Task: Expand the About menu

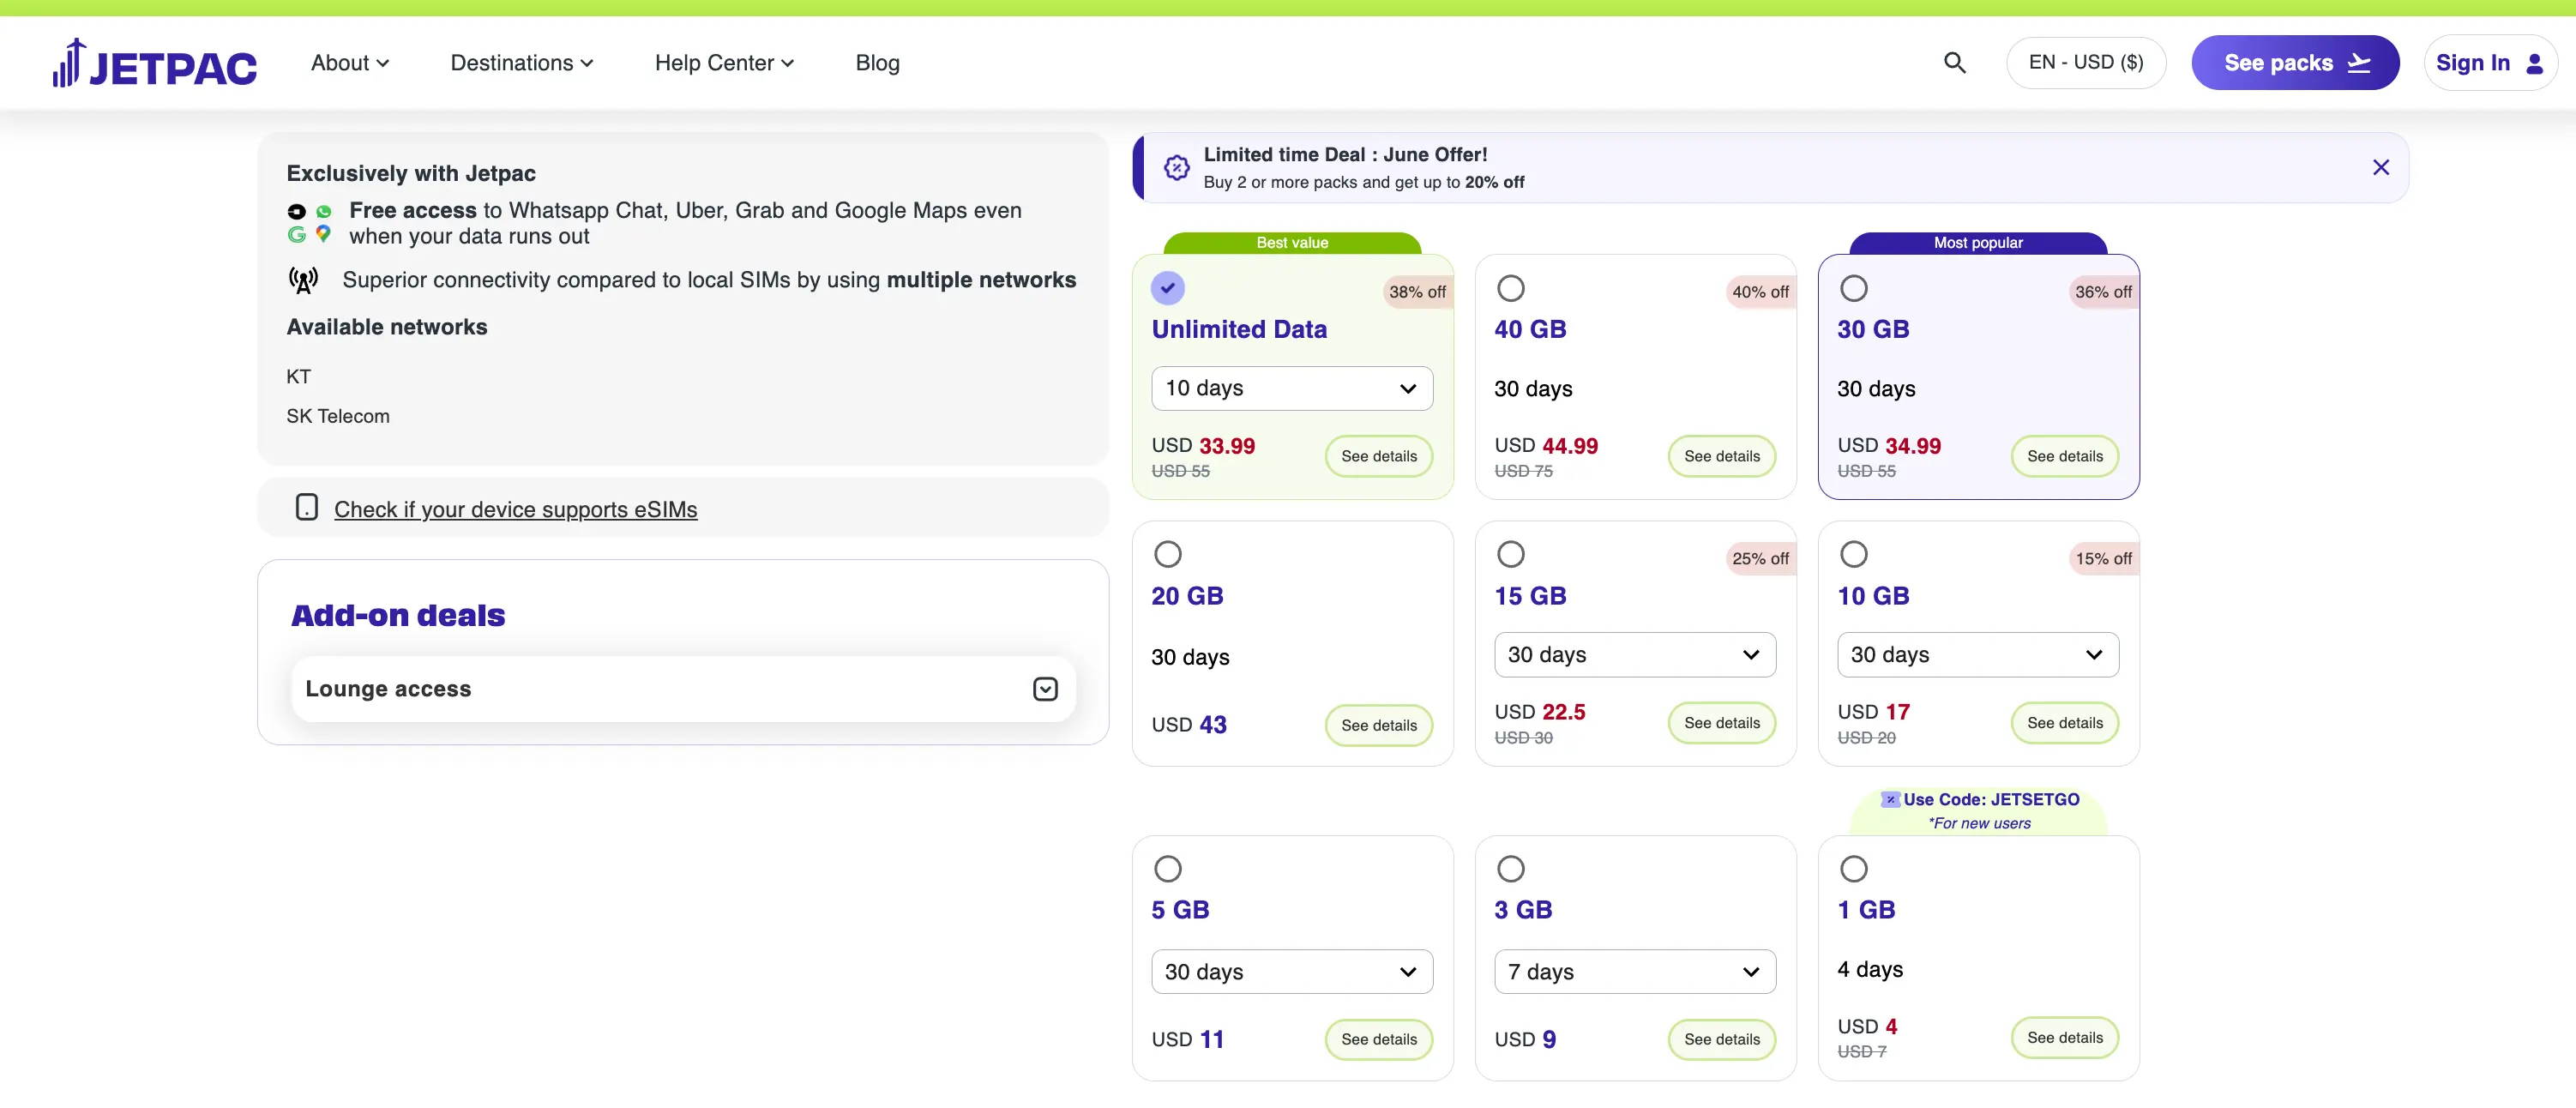Action: click(350, 63)
